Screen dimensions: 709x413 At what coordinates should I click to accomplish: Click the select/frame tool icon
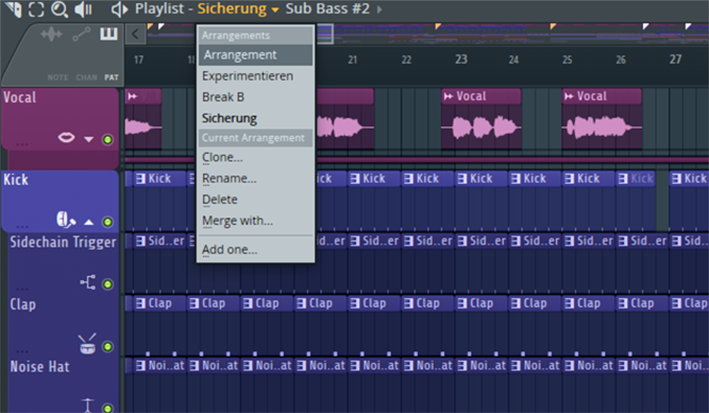[x=35, y=10]
